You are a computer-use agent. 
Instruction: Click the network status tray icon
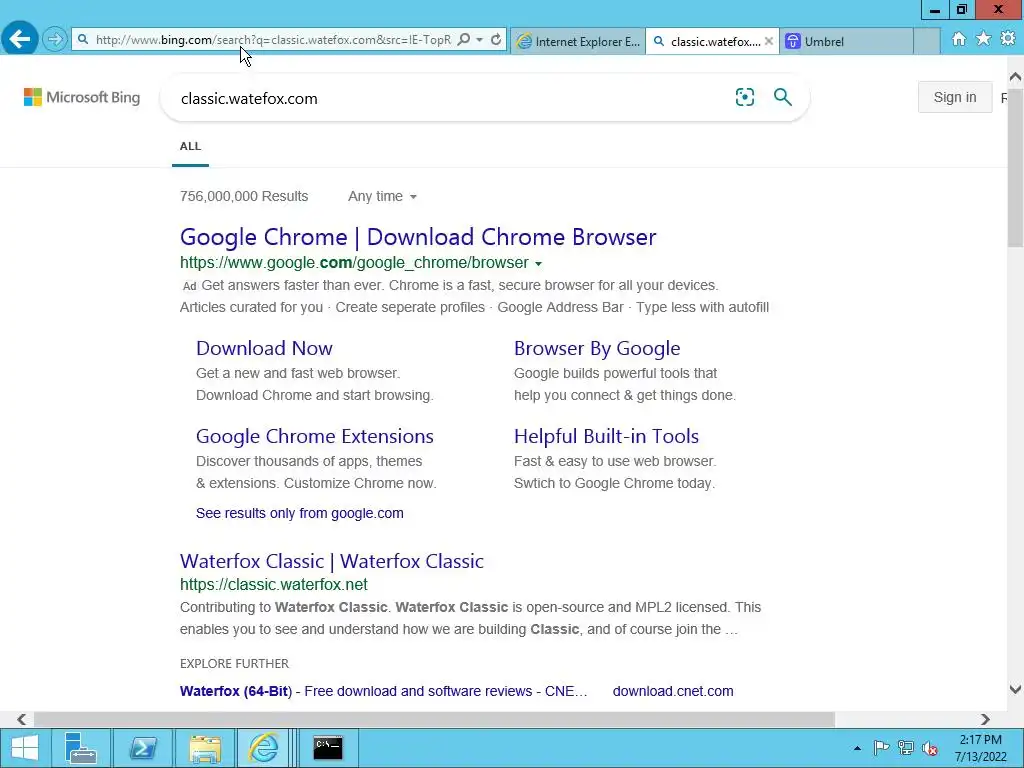906,748
